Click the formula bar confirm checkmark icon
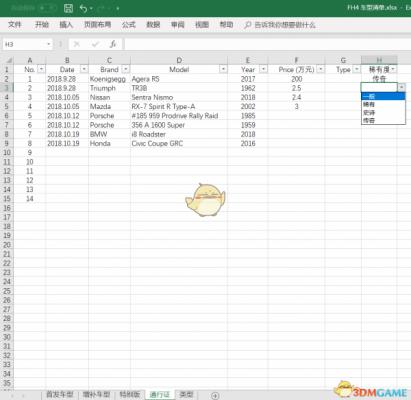This screenshot has height=400, width=411. tap(95, 44)
